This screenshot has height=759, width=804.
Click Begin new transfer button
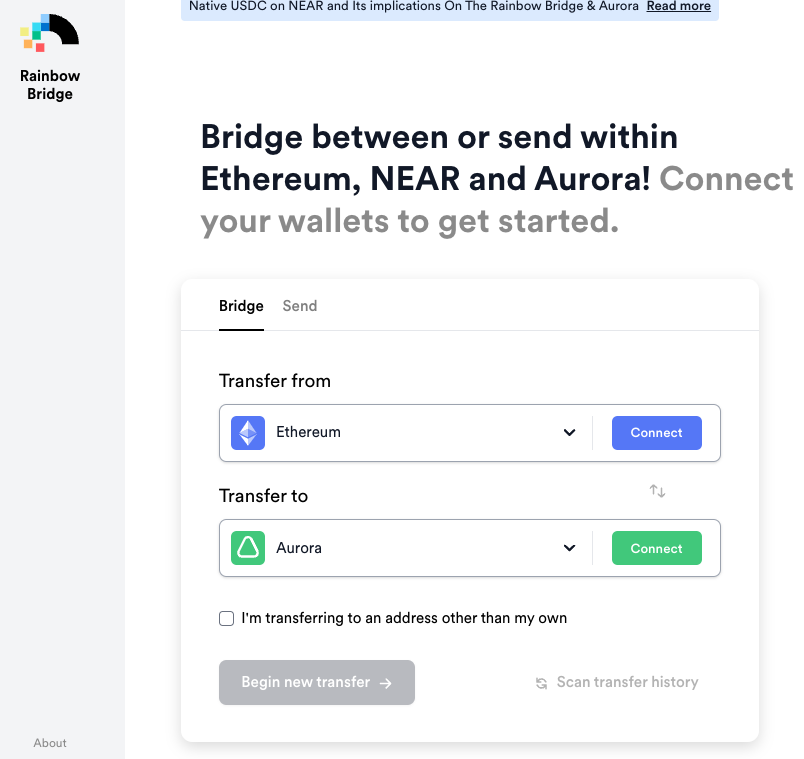[316, 683]
